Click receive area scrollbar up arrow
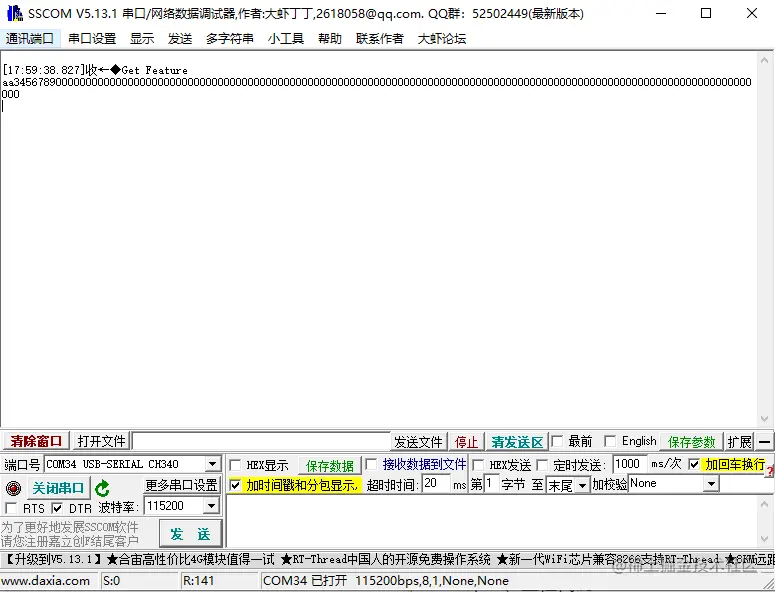 [x=764, y=59]
